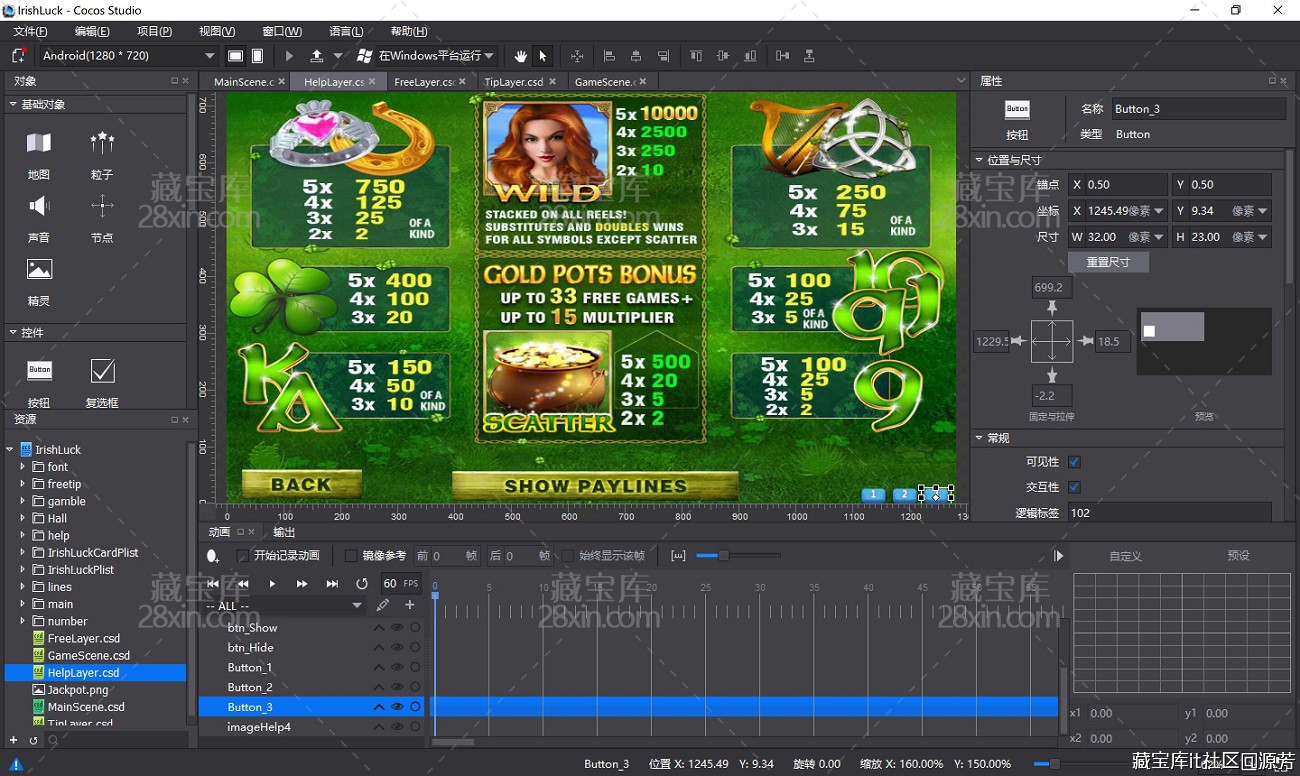Screen dimensions: 1300x776
Task: Switch to the Output tab
Action: pyautogui.click(x=284, y=532)
